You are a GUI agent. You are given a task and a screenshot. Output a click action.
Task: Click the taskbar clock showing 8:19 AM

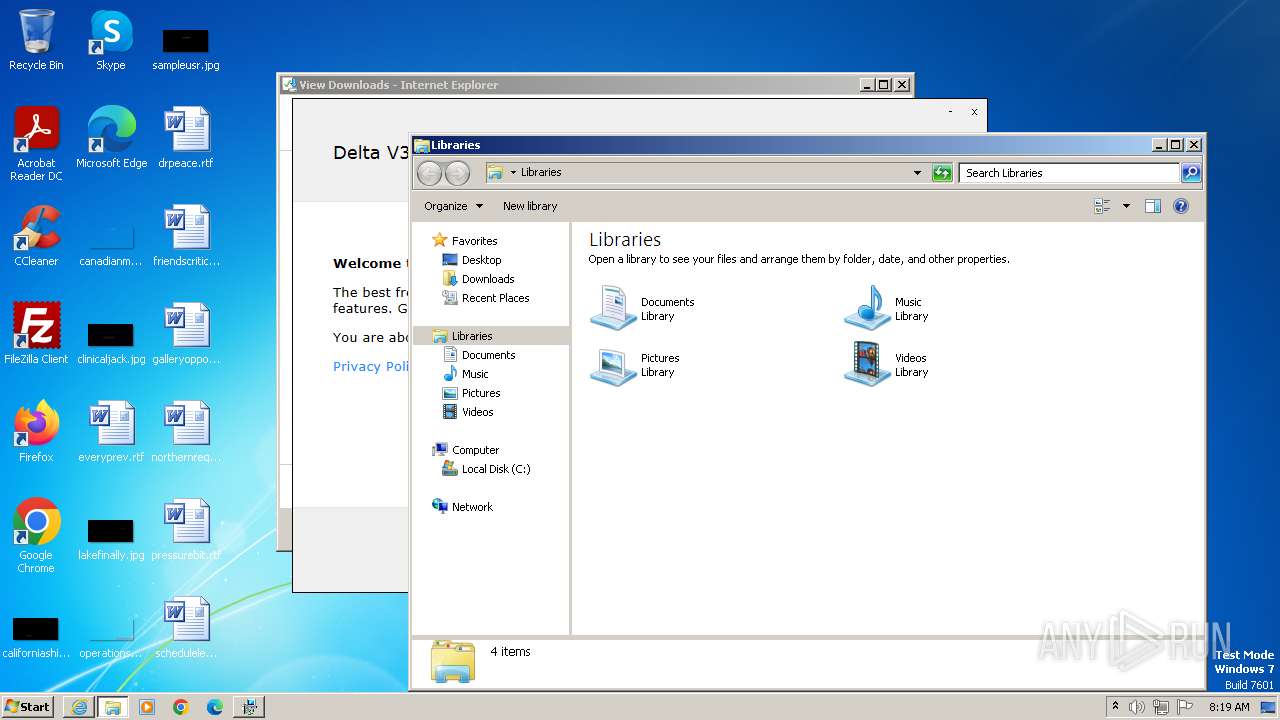[1229, 707]
